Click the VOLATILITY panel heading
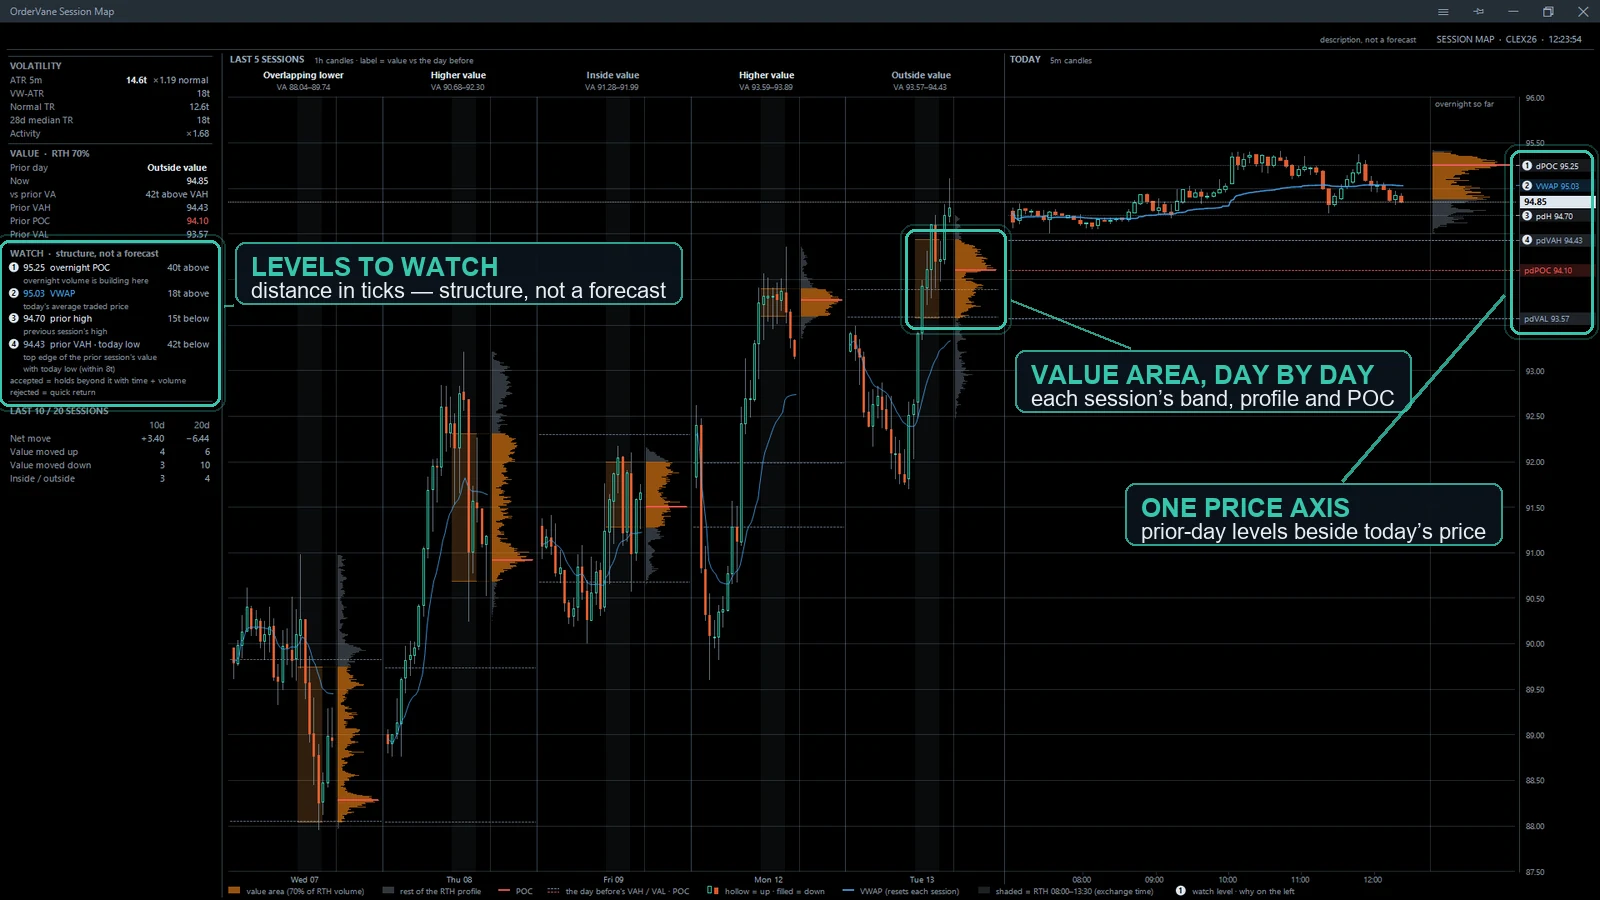 [x=36, y=66]
